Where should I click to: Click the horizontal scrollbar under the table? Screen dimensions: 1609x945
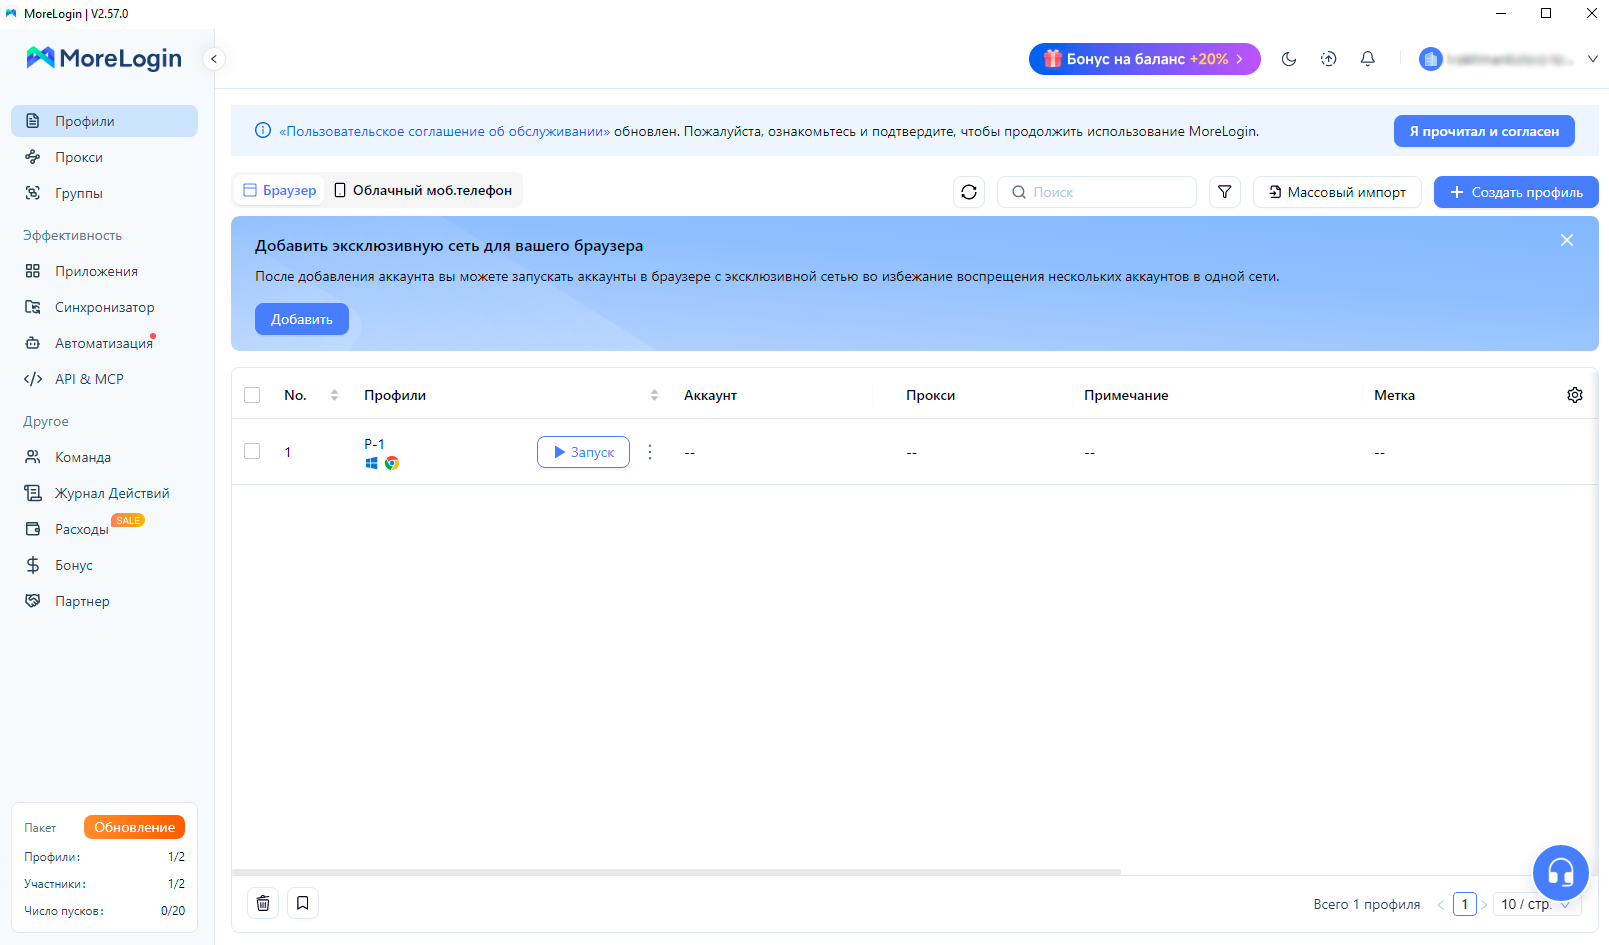click(676, 872)
